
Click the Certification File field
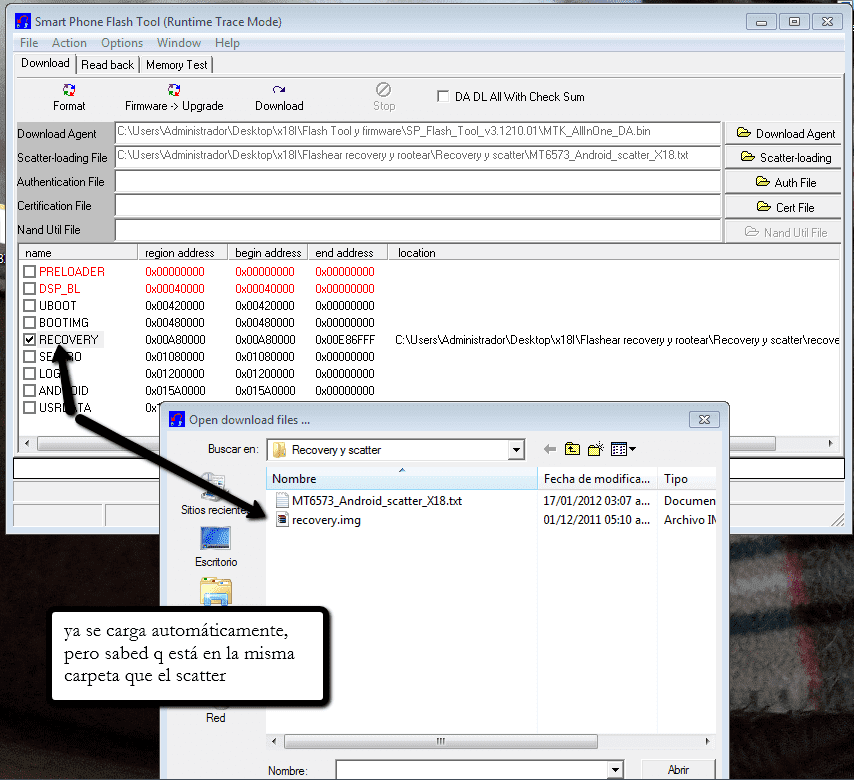coord(418,205)
